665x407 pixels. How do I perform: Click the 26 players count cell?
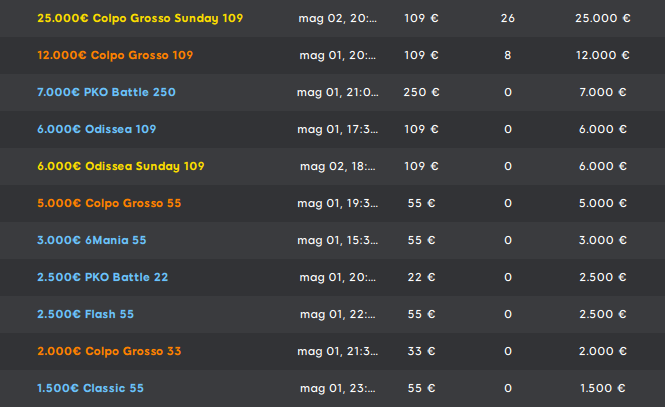508,18
